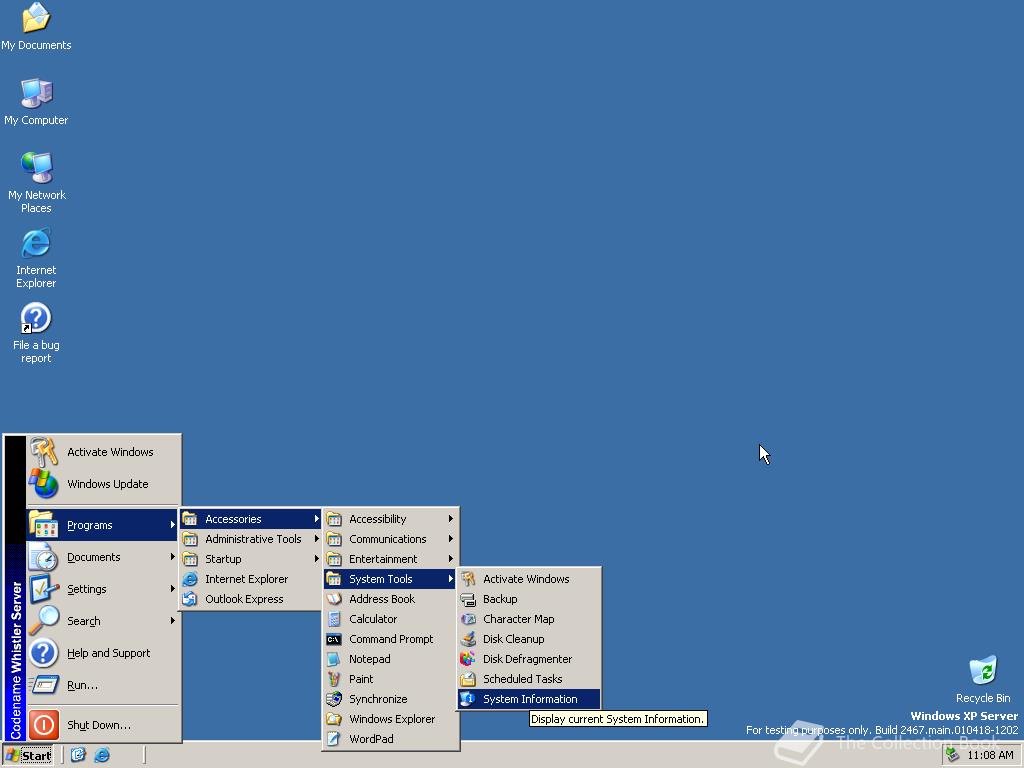Click the Backup icon in System Tools
The image size is (1024, 768).
468,599
